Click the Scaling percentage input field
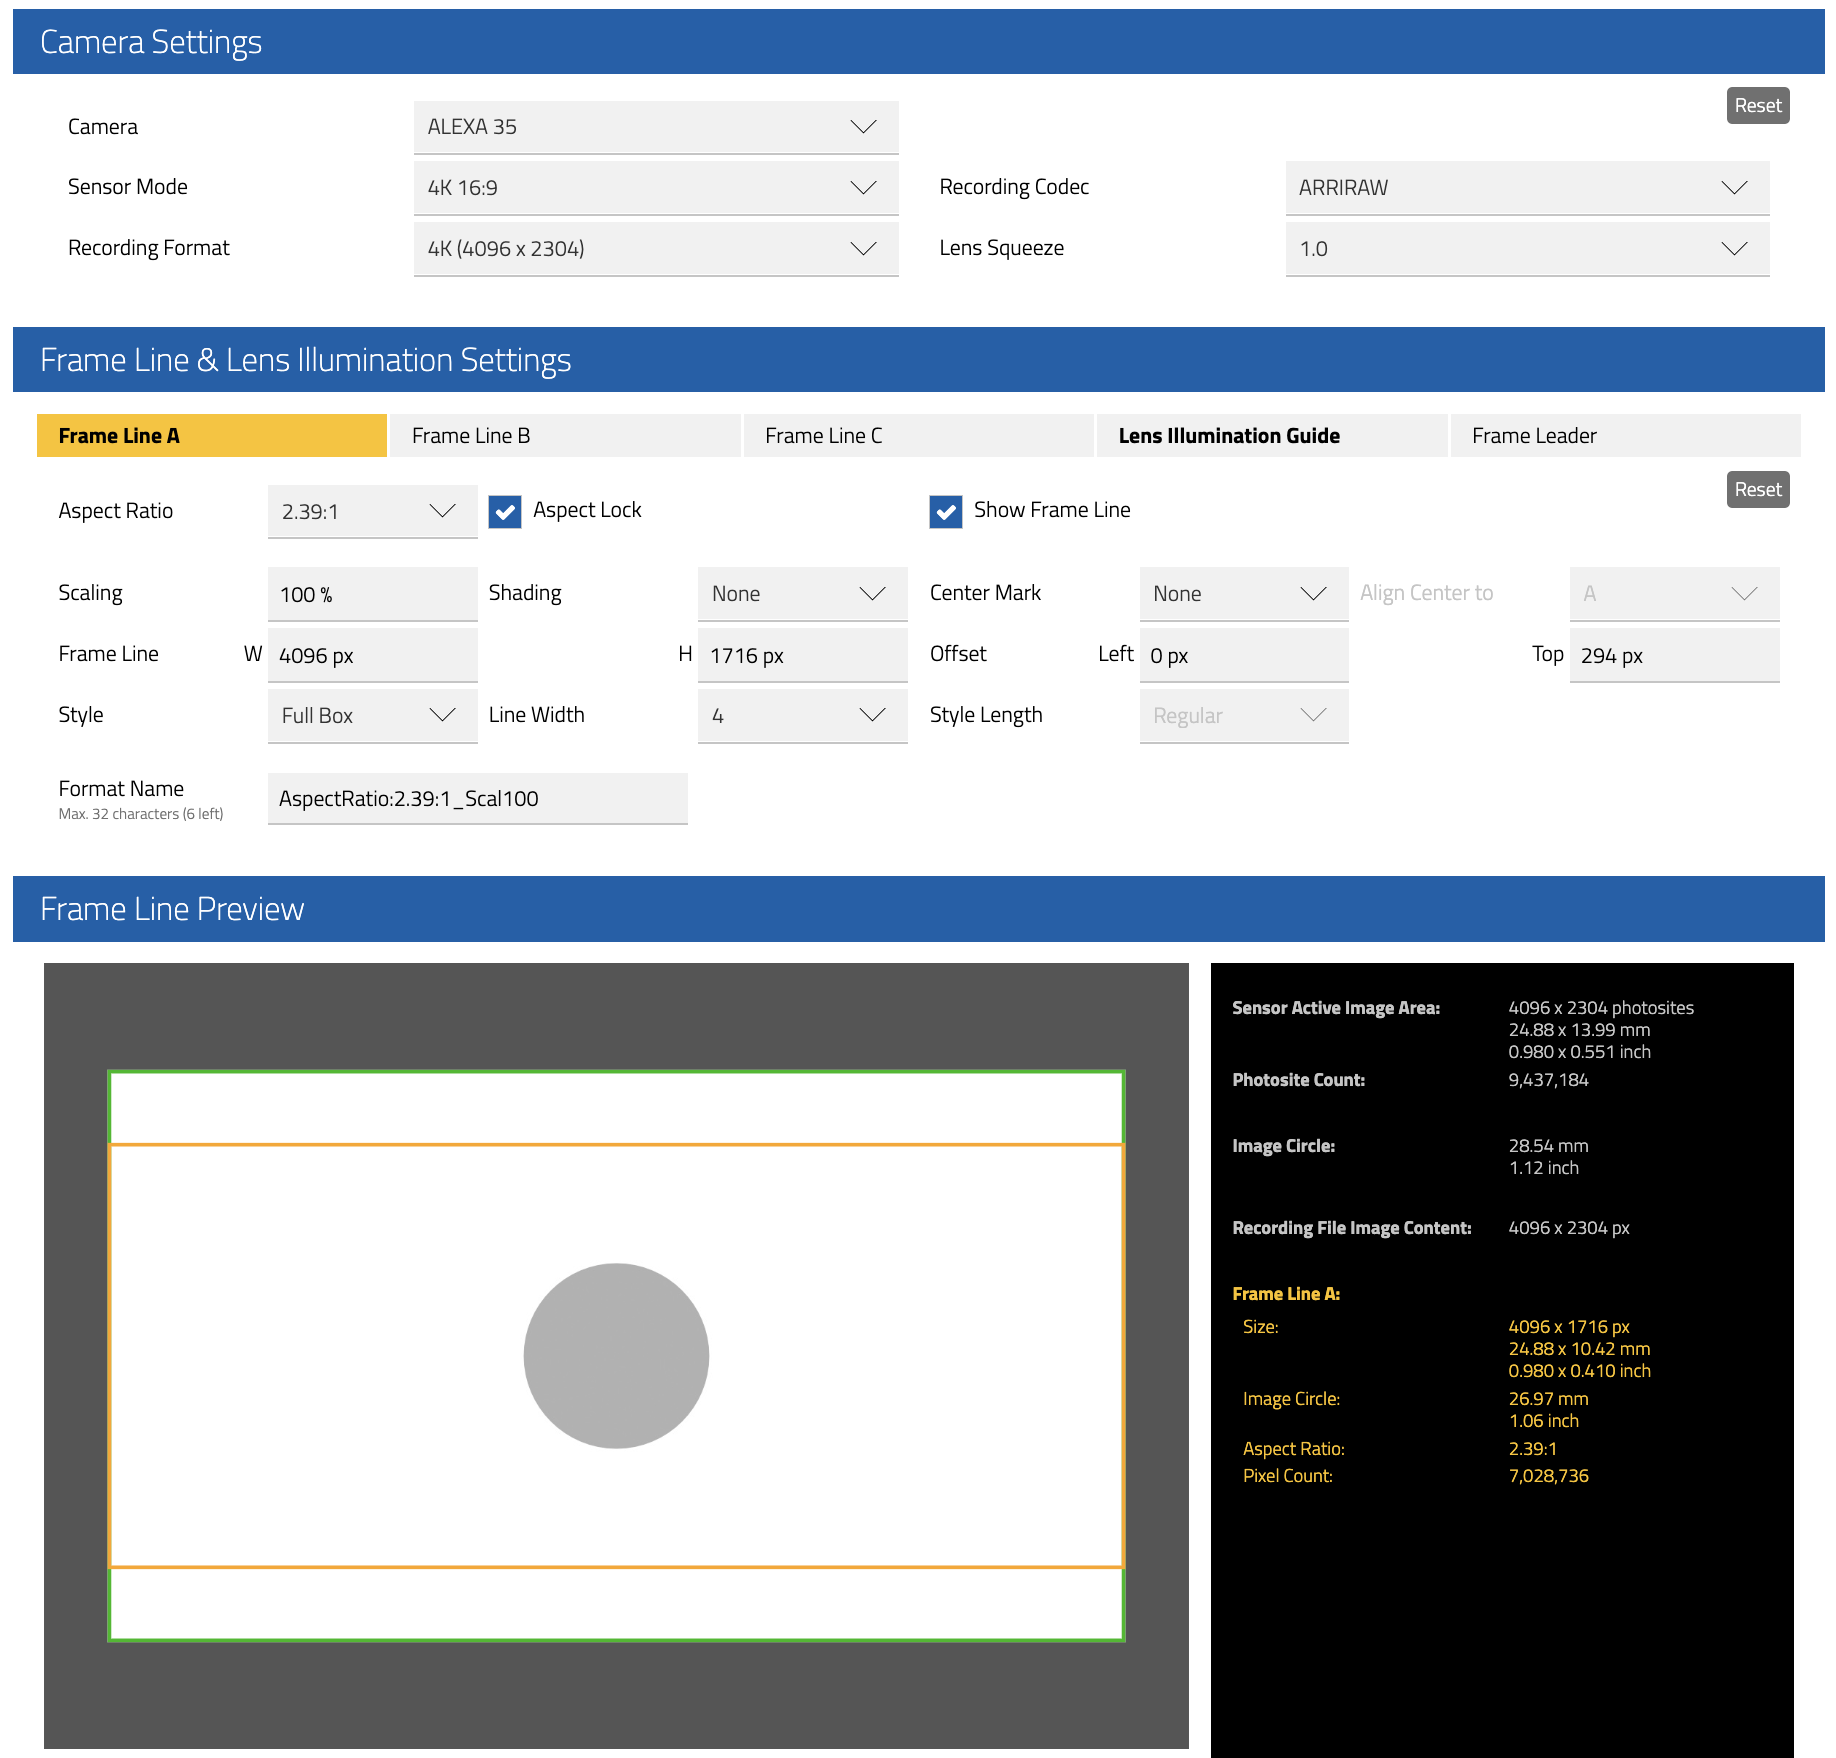Screen dimensions: 1836x1758 (372, 595)
